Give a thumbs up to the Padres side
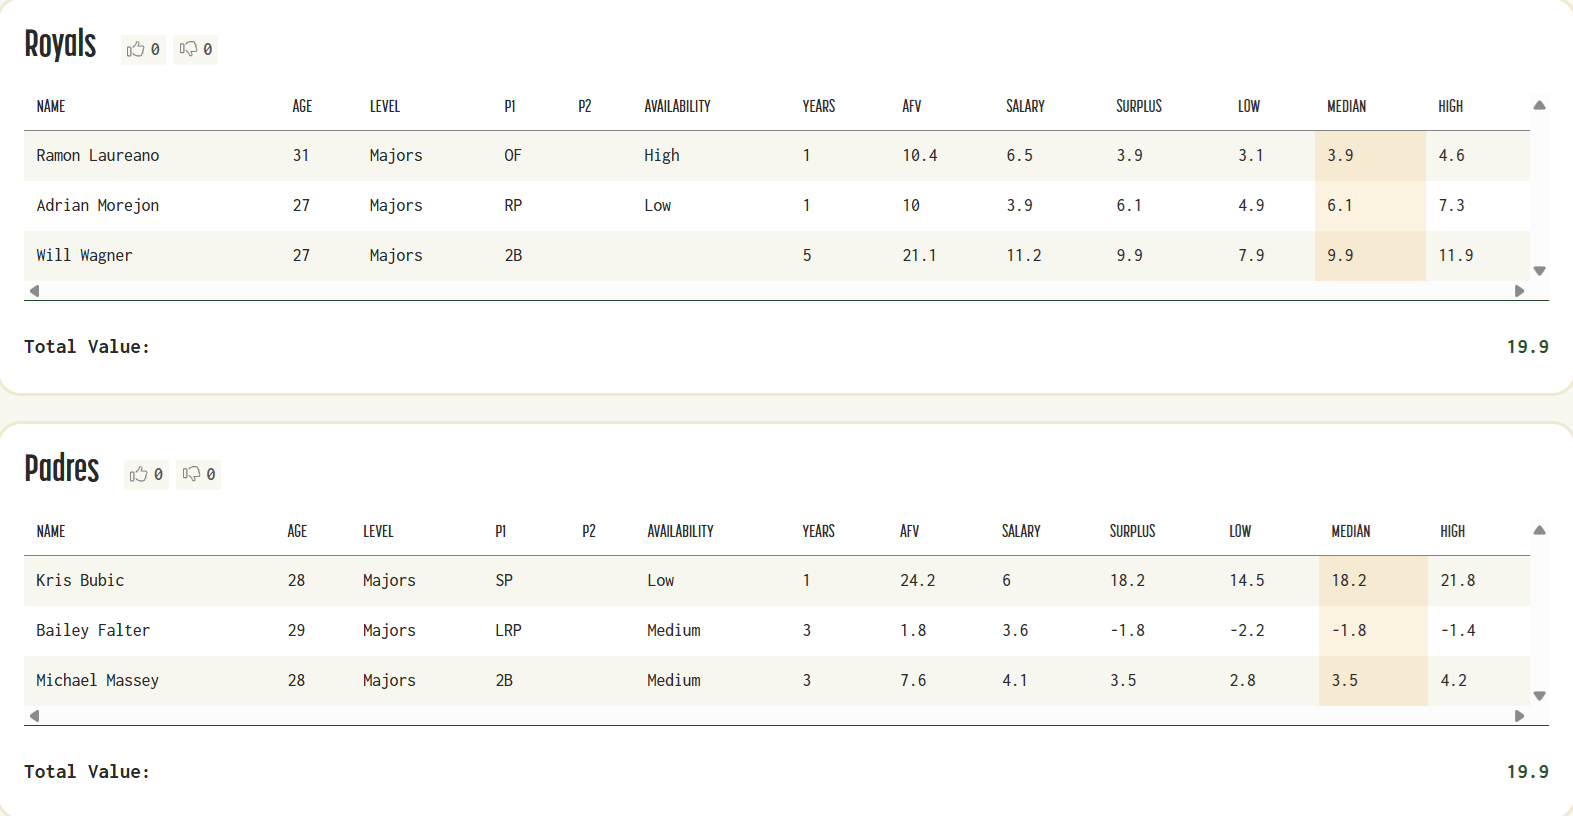 [146, 474]
